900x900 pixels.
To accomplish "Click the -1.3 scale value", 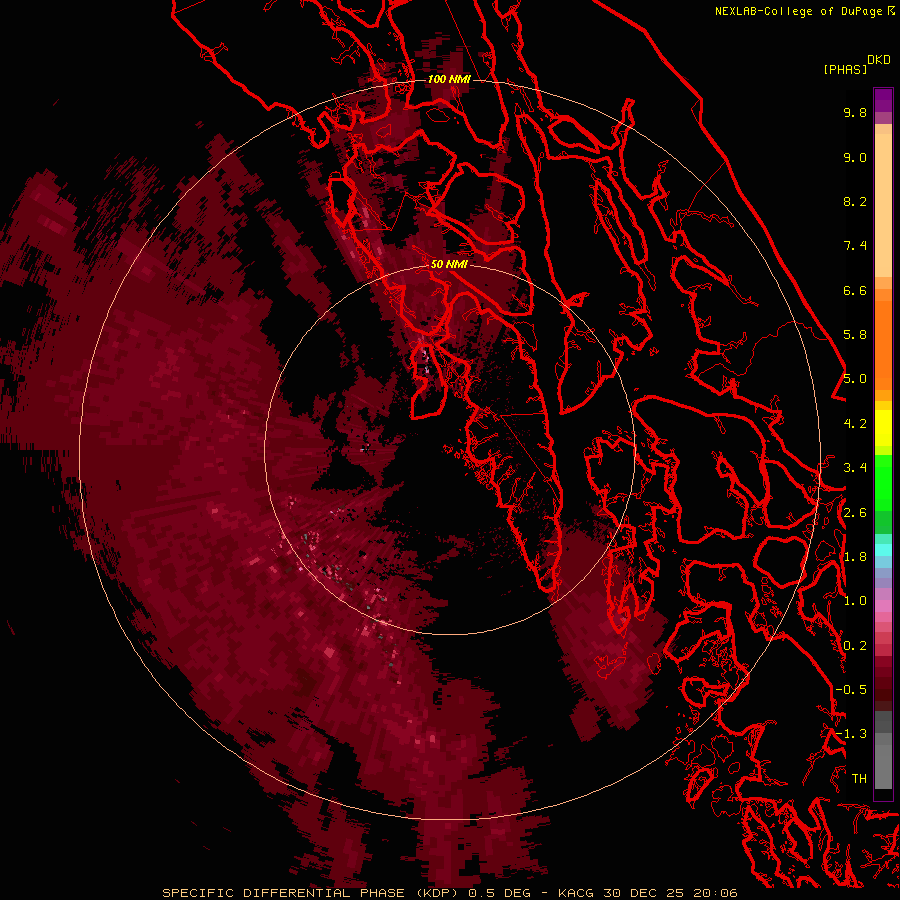I will click(851, 734).
